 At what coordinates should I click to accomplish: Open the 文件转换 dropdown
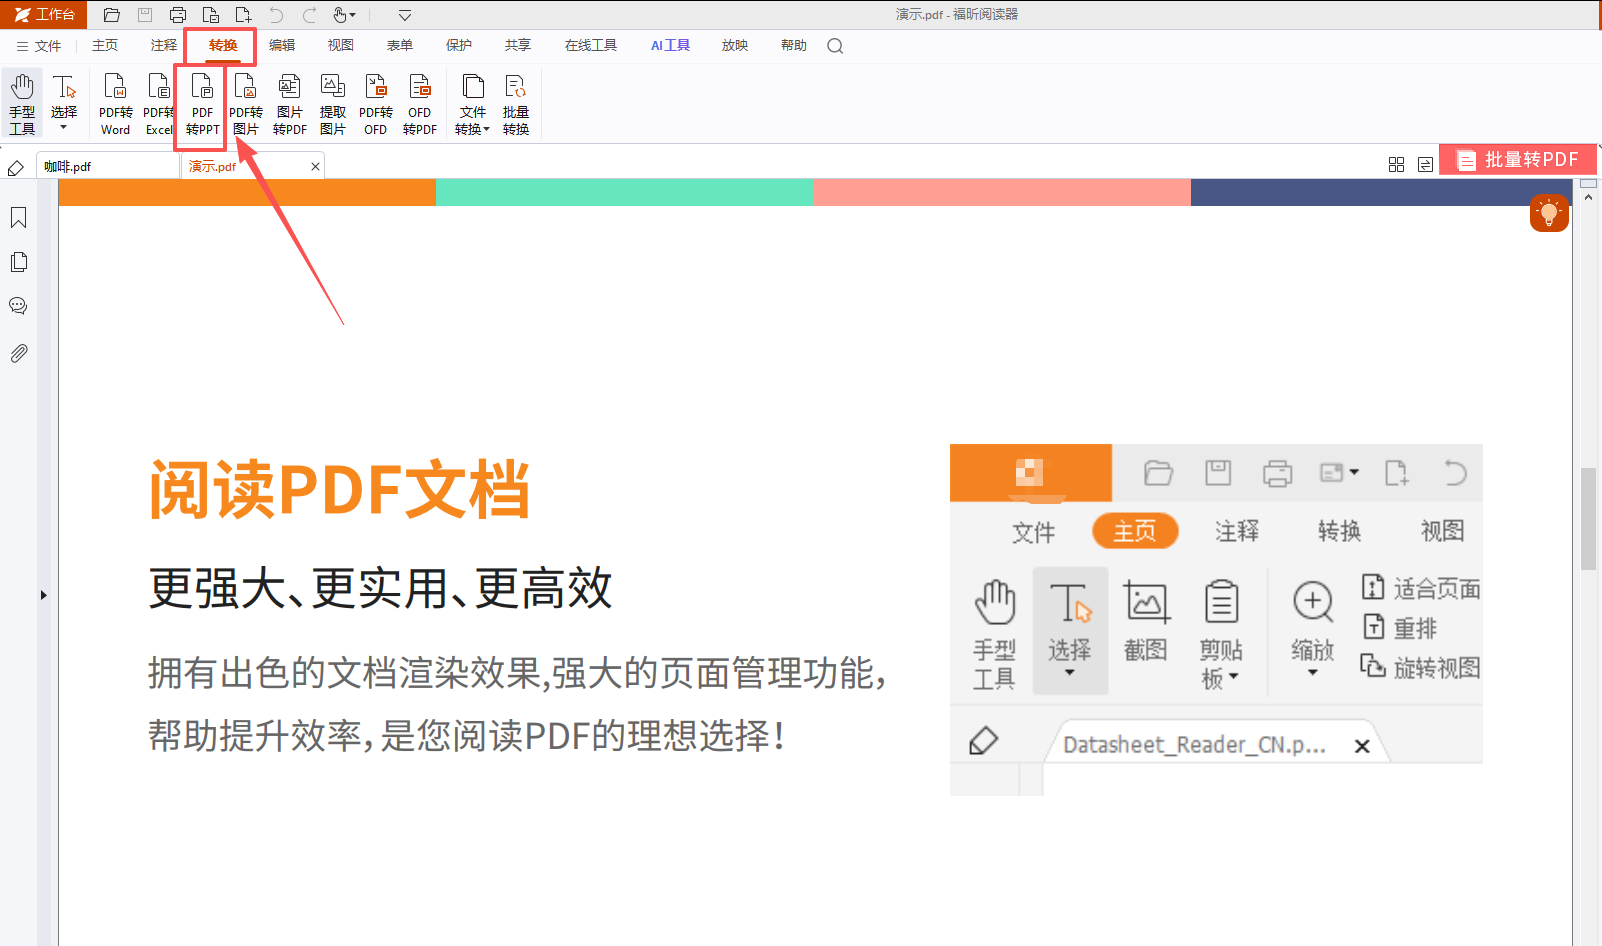(473, 104)
